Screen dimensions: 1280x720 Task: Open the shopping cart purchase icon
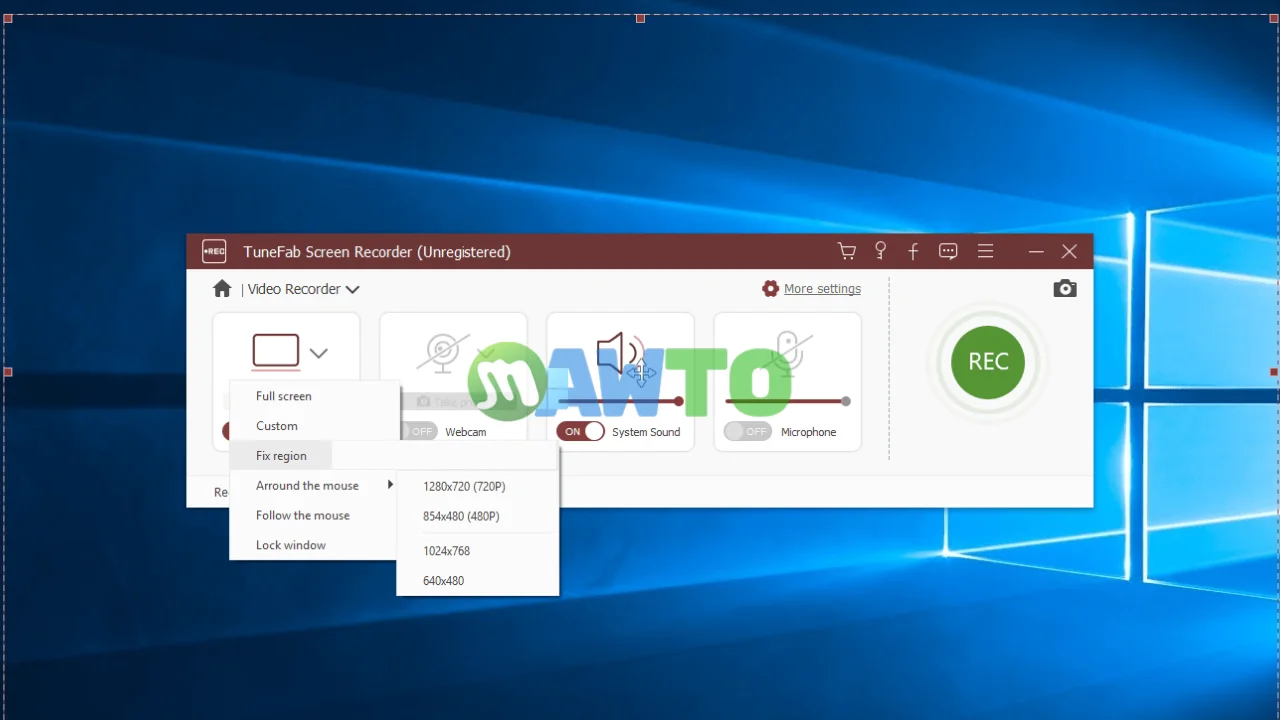pos(847,252)
